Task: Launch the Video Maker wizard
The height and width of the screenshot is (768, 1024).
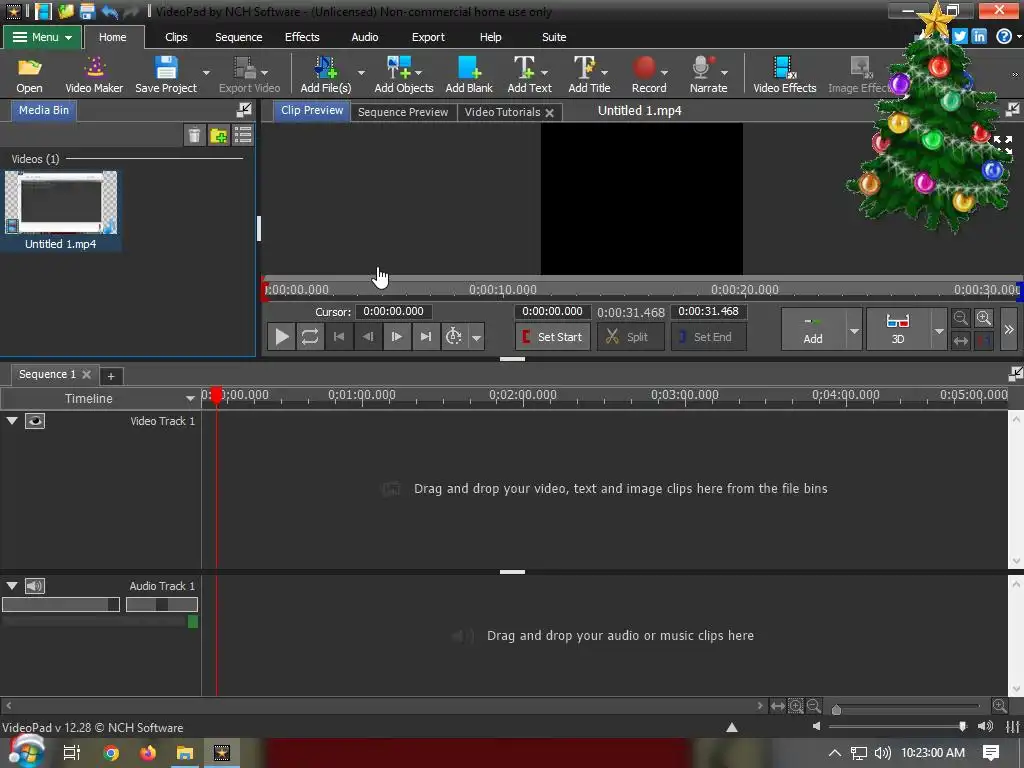Action: [x=94, y=74]
